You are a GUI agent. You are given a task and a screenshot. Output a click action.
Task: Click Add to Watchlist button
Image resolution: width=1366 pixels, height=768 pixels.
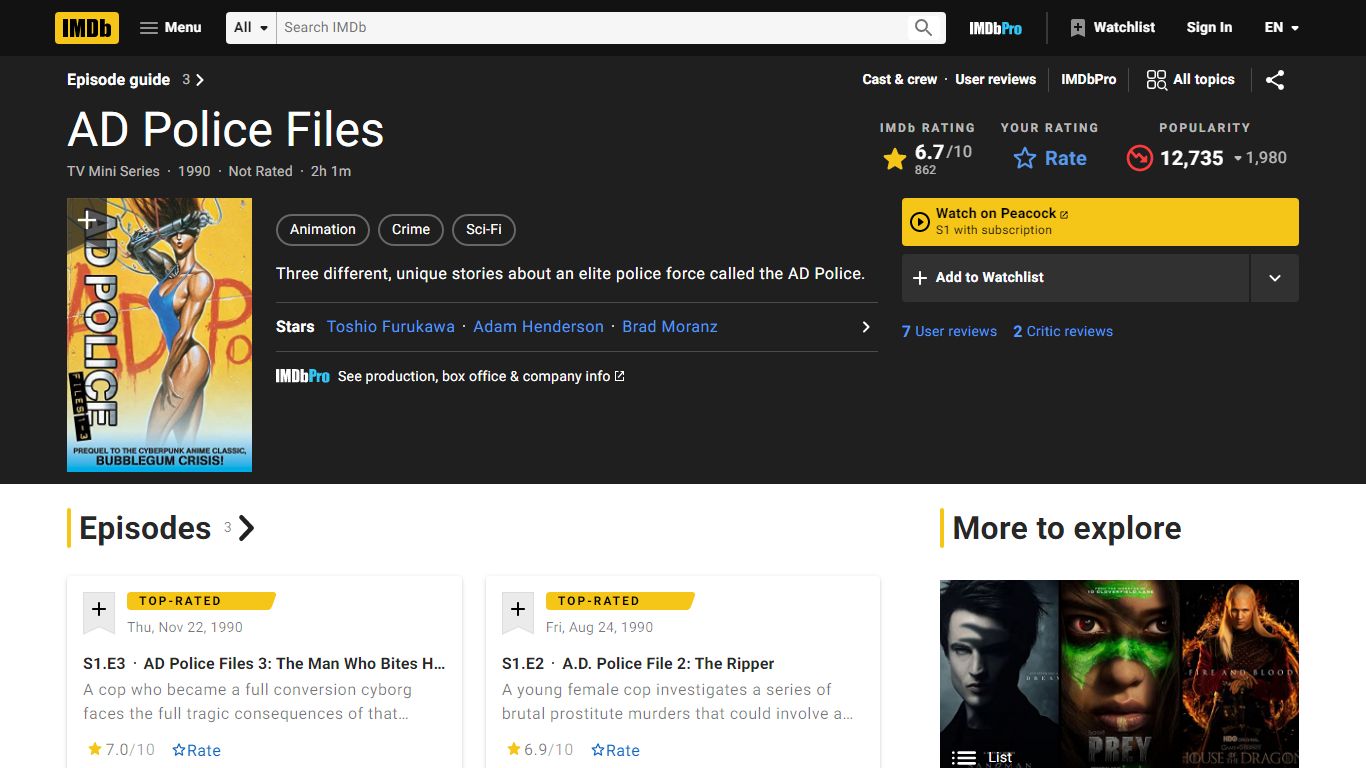(x=1076, y=278)
